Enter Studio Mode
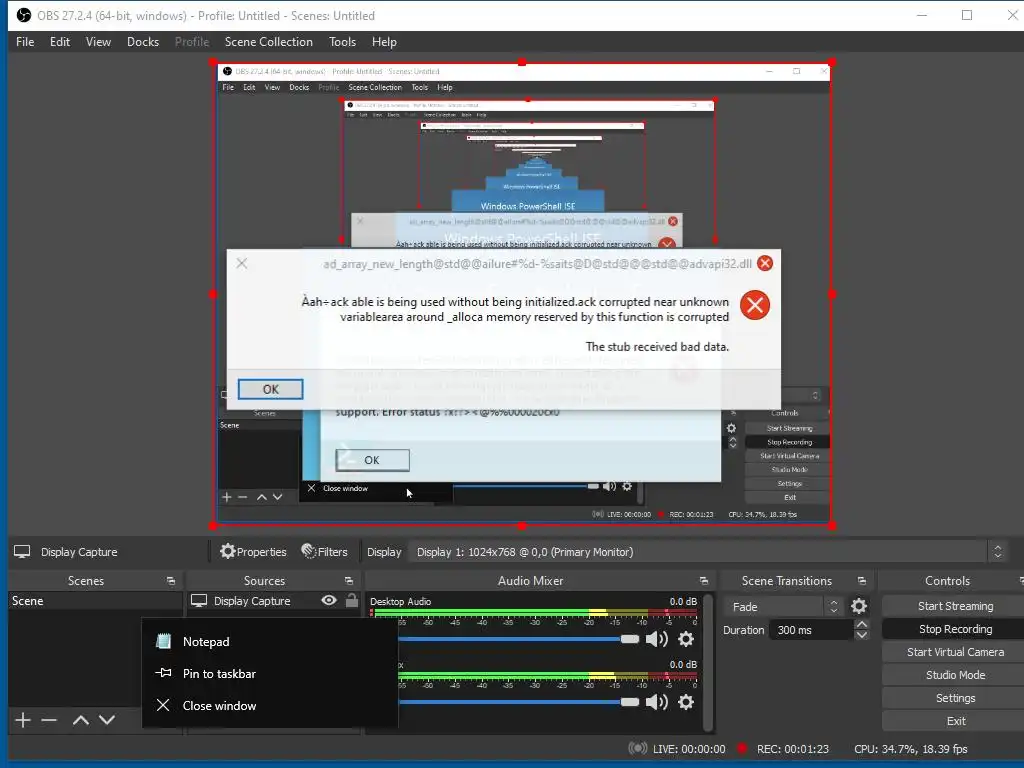This screenshot has width=1024, height=768. tap(954, 675)
